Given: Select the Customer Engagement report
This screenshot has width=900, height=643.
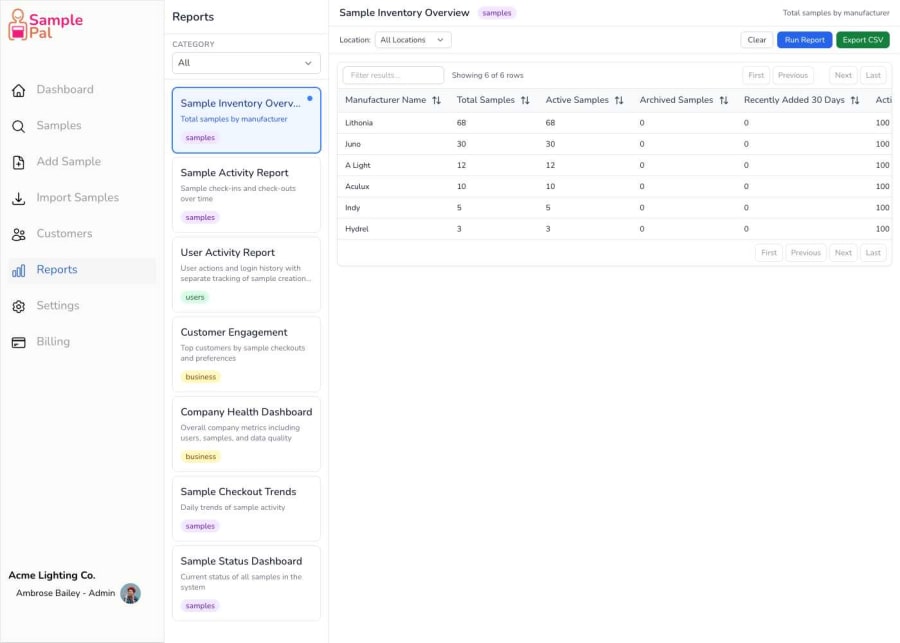Looking at the screenshot, I should tap(246, 355).
